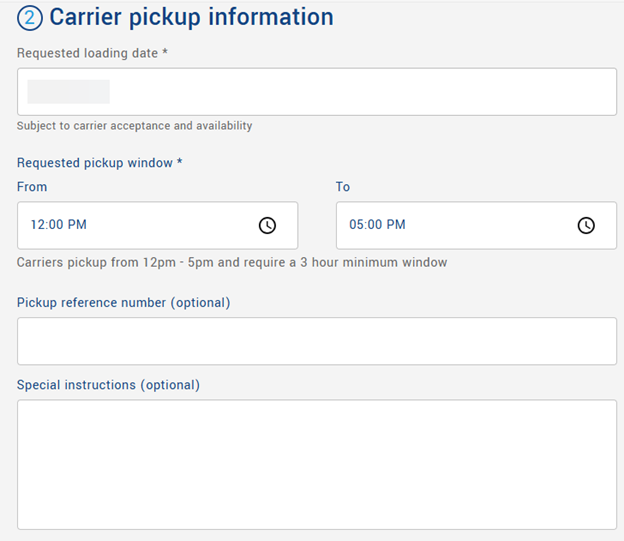Screen dimensions: 624x541
Task: Click the Pickup reference number (optional) label
Action: click(123, 303)
